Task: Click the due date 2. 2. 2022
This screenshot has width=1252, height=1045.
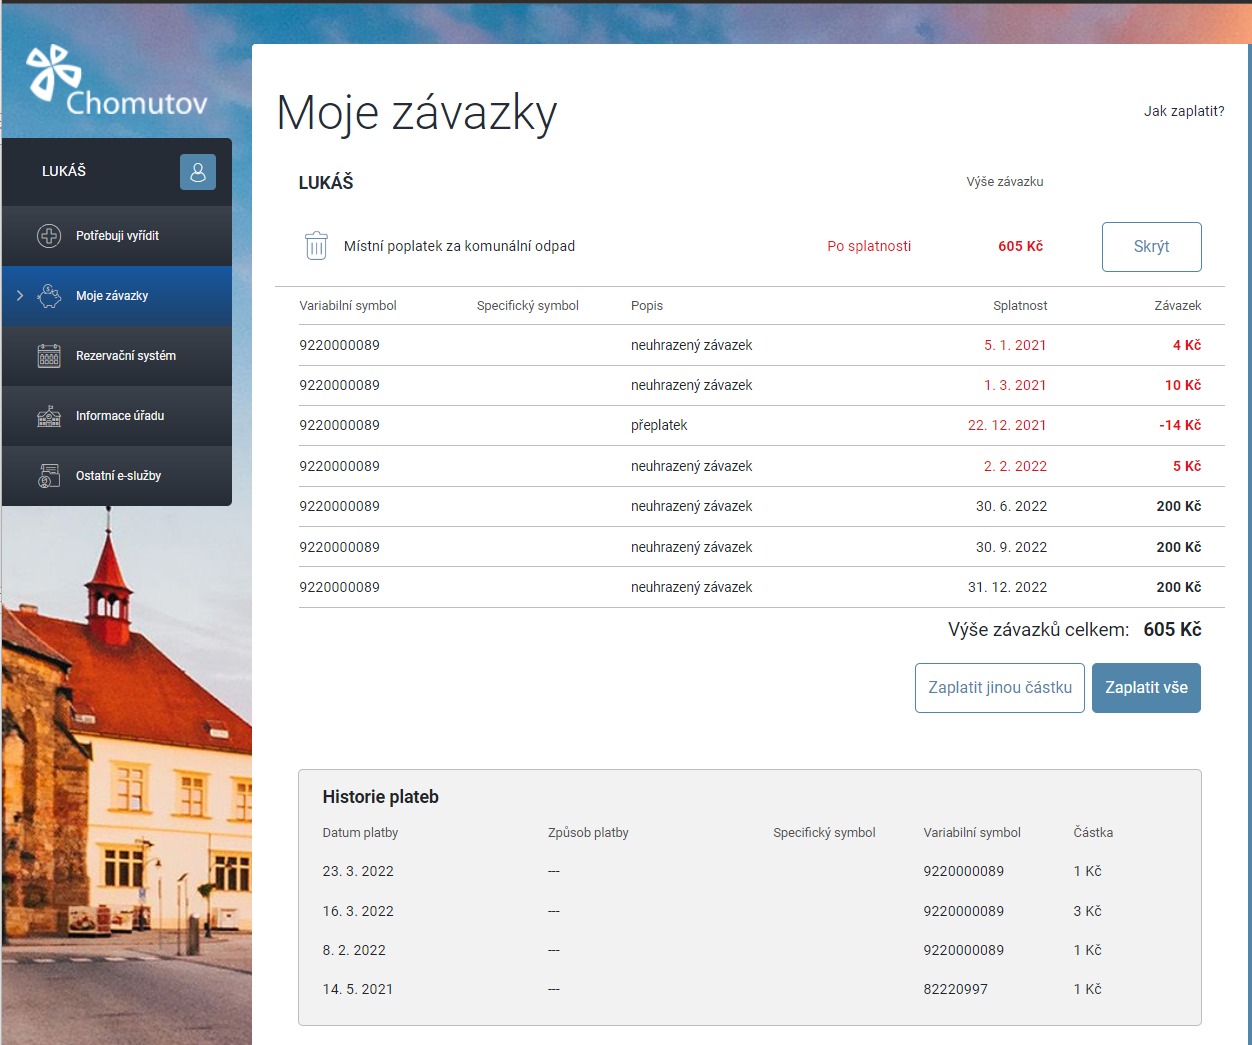Action: point(1015,466)
